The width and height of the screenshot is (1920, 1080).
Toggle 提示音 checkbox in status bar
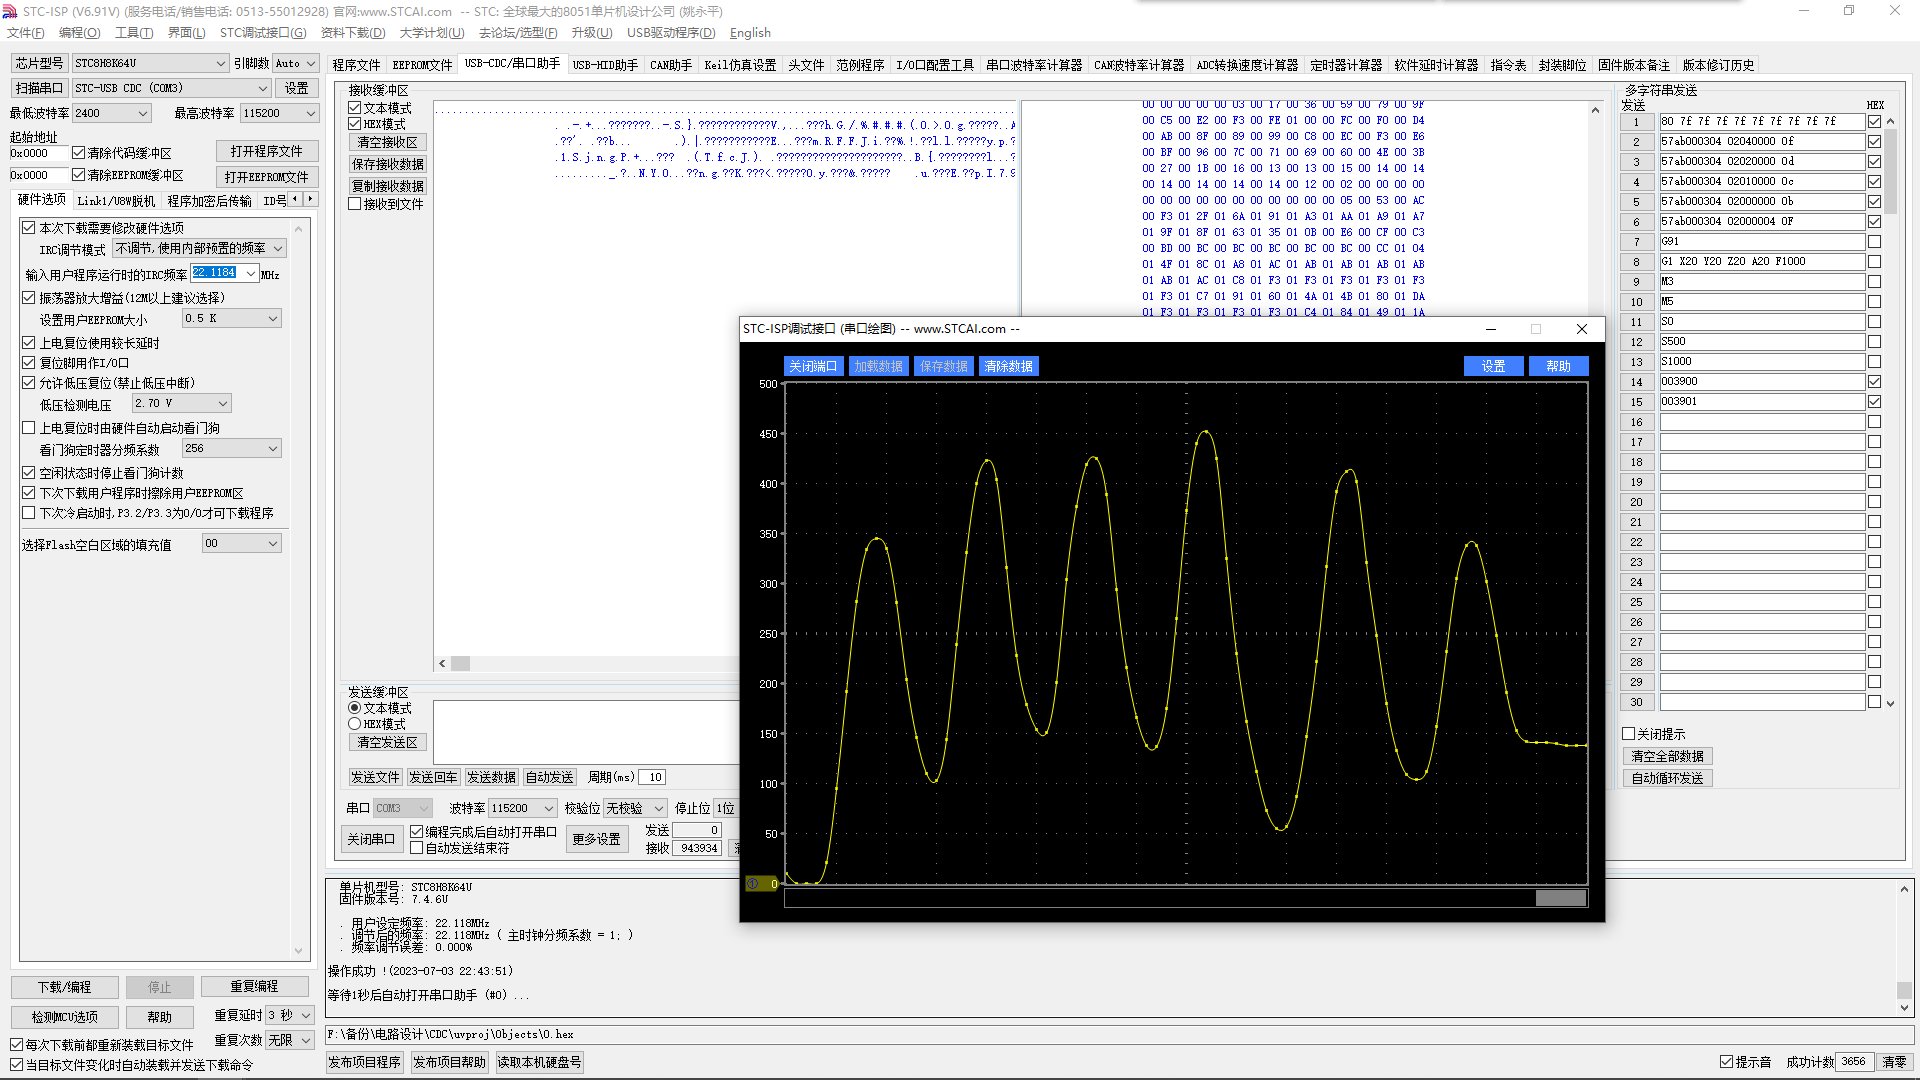coord(1727,1062)
